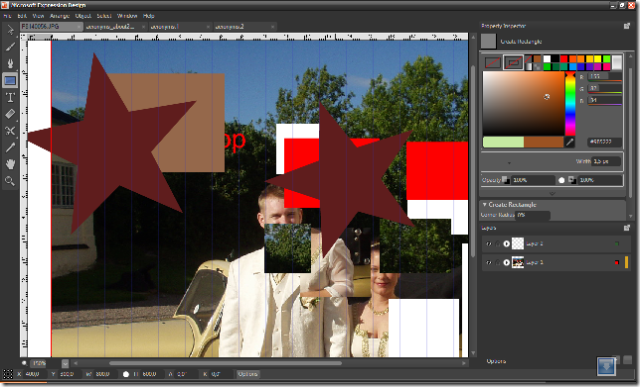Click inside the brown color picker field
Image resolution: width=640 pixels, height=387 pixels.
tap(523, 103)
